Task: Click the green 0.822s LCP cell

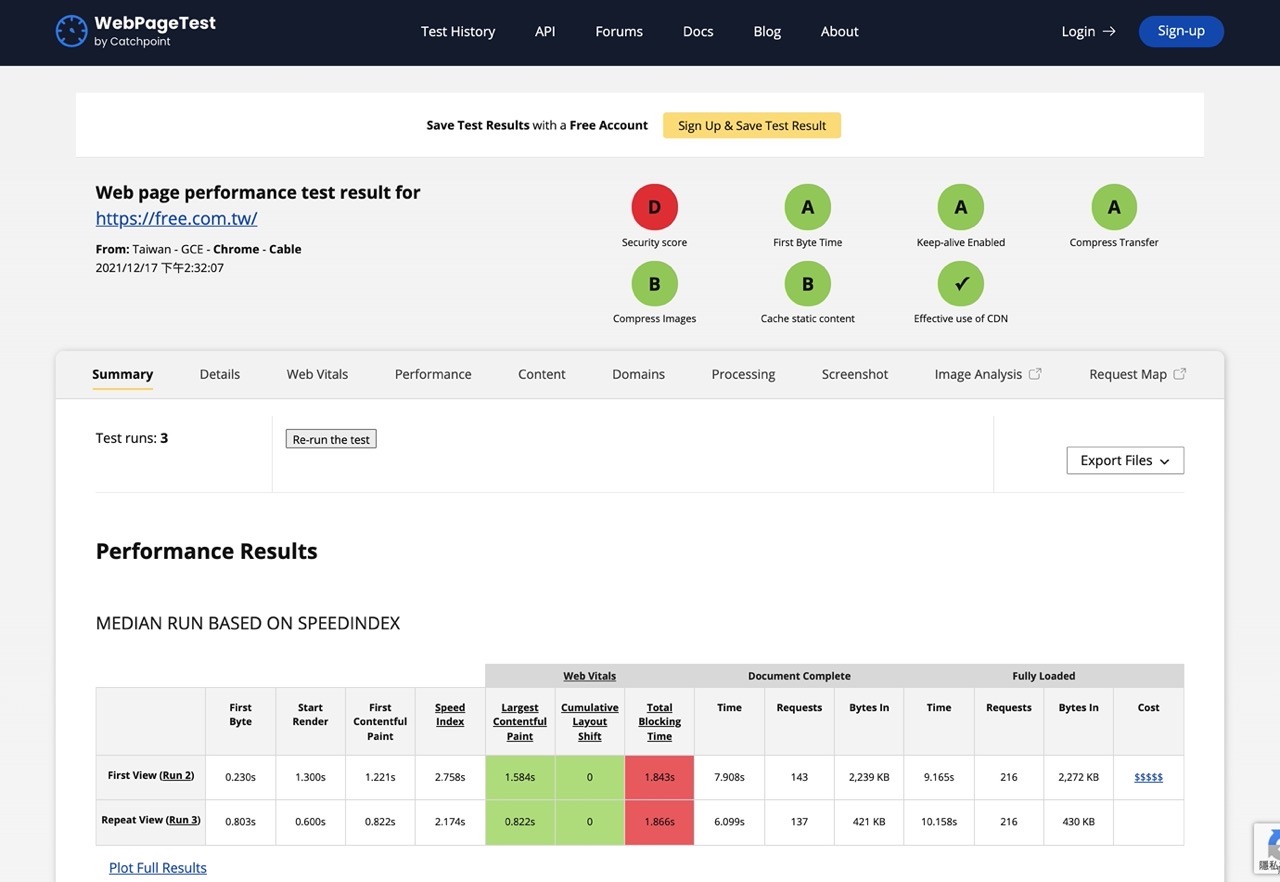Action: (x=520, y=822)
